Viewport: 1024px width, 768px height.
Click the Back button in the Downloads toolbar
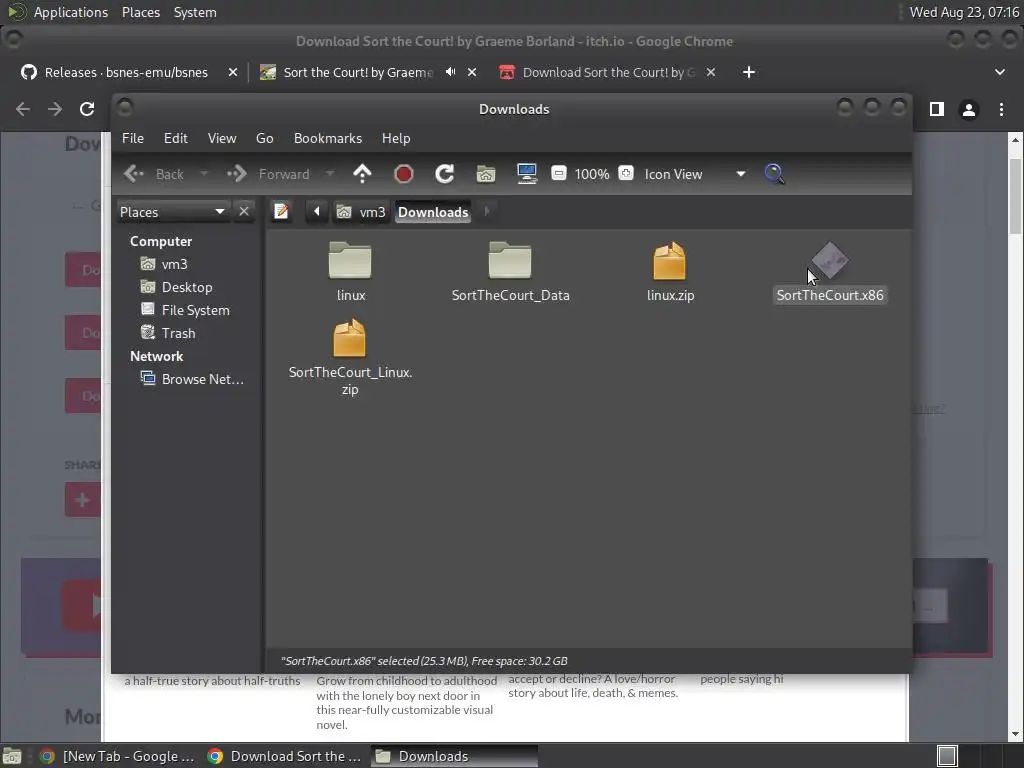coord(153,174)
